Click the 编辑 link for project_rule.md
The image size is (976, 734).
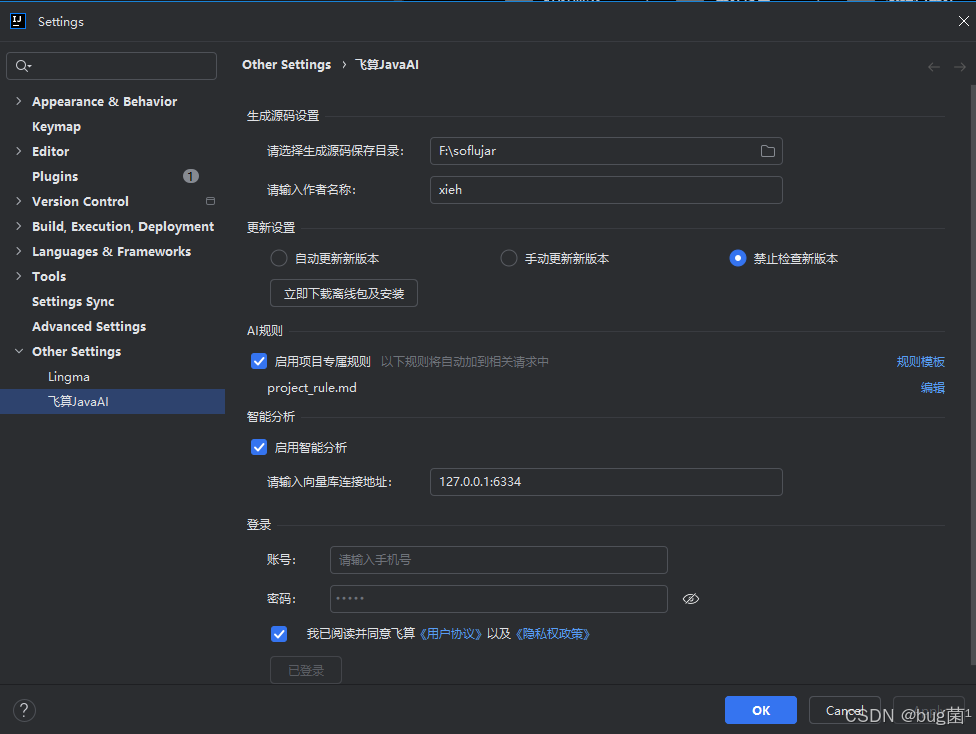click(x=932, y=388)
